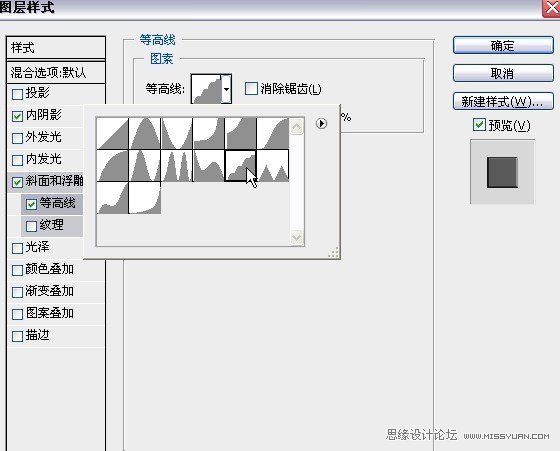Open 混合选项:默认 blending options

point(56,73)
